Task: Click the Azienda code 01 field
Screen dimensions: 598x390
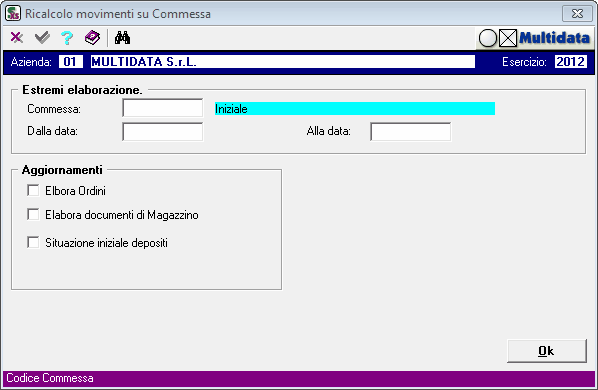Action: (71, 62)
